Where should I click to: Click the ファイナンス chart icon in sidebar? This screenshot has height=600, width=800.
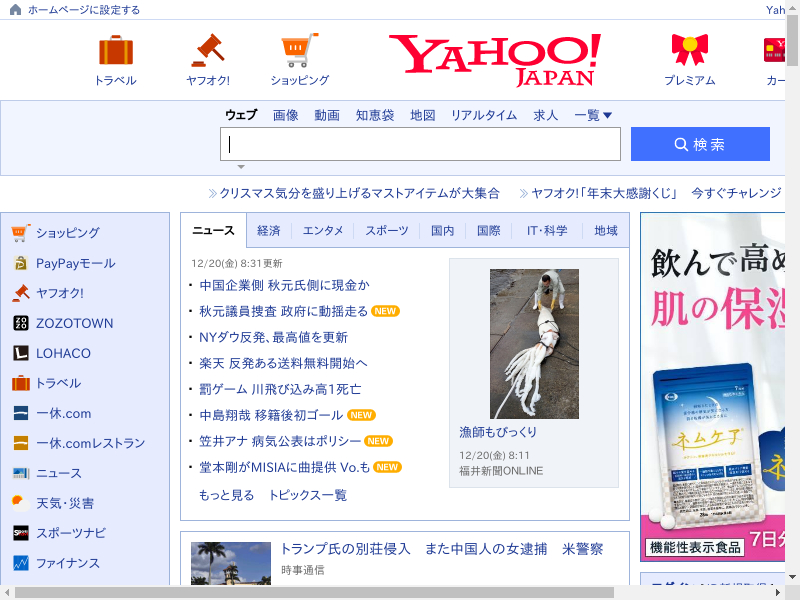coord(20,563)
